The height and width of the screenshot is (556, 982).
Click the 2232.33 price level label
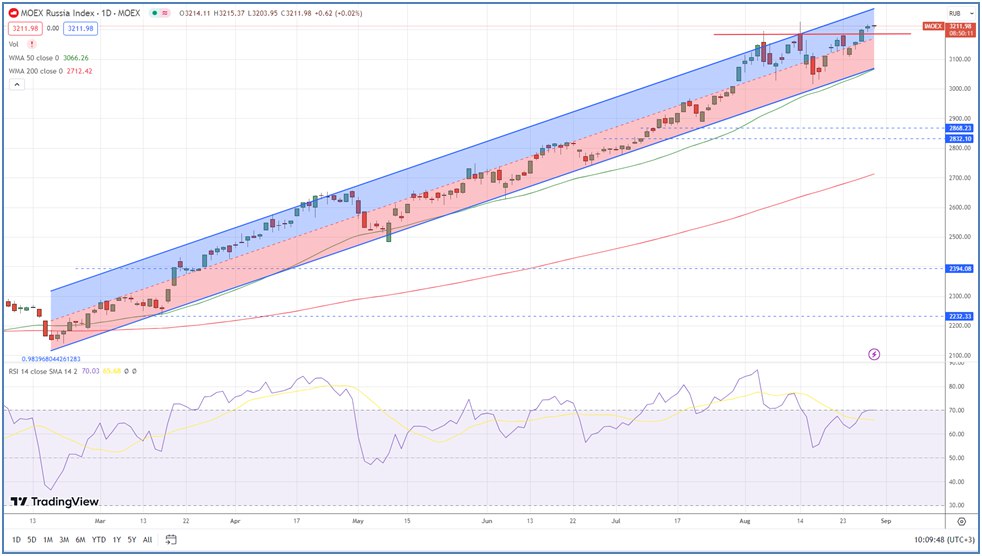click(x=960, y=317)
